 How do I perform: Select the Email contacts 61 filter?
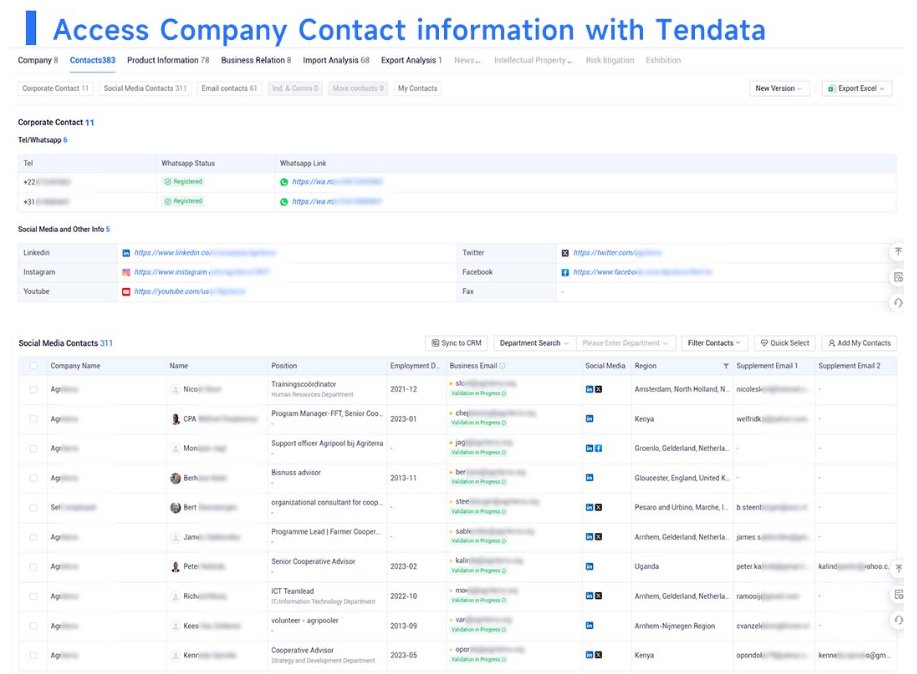click(229, 88)
